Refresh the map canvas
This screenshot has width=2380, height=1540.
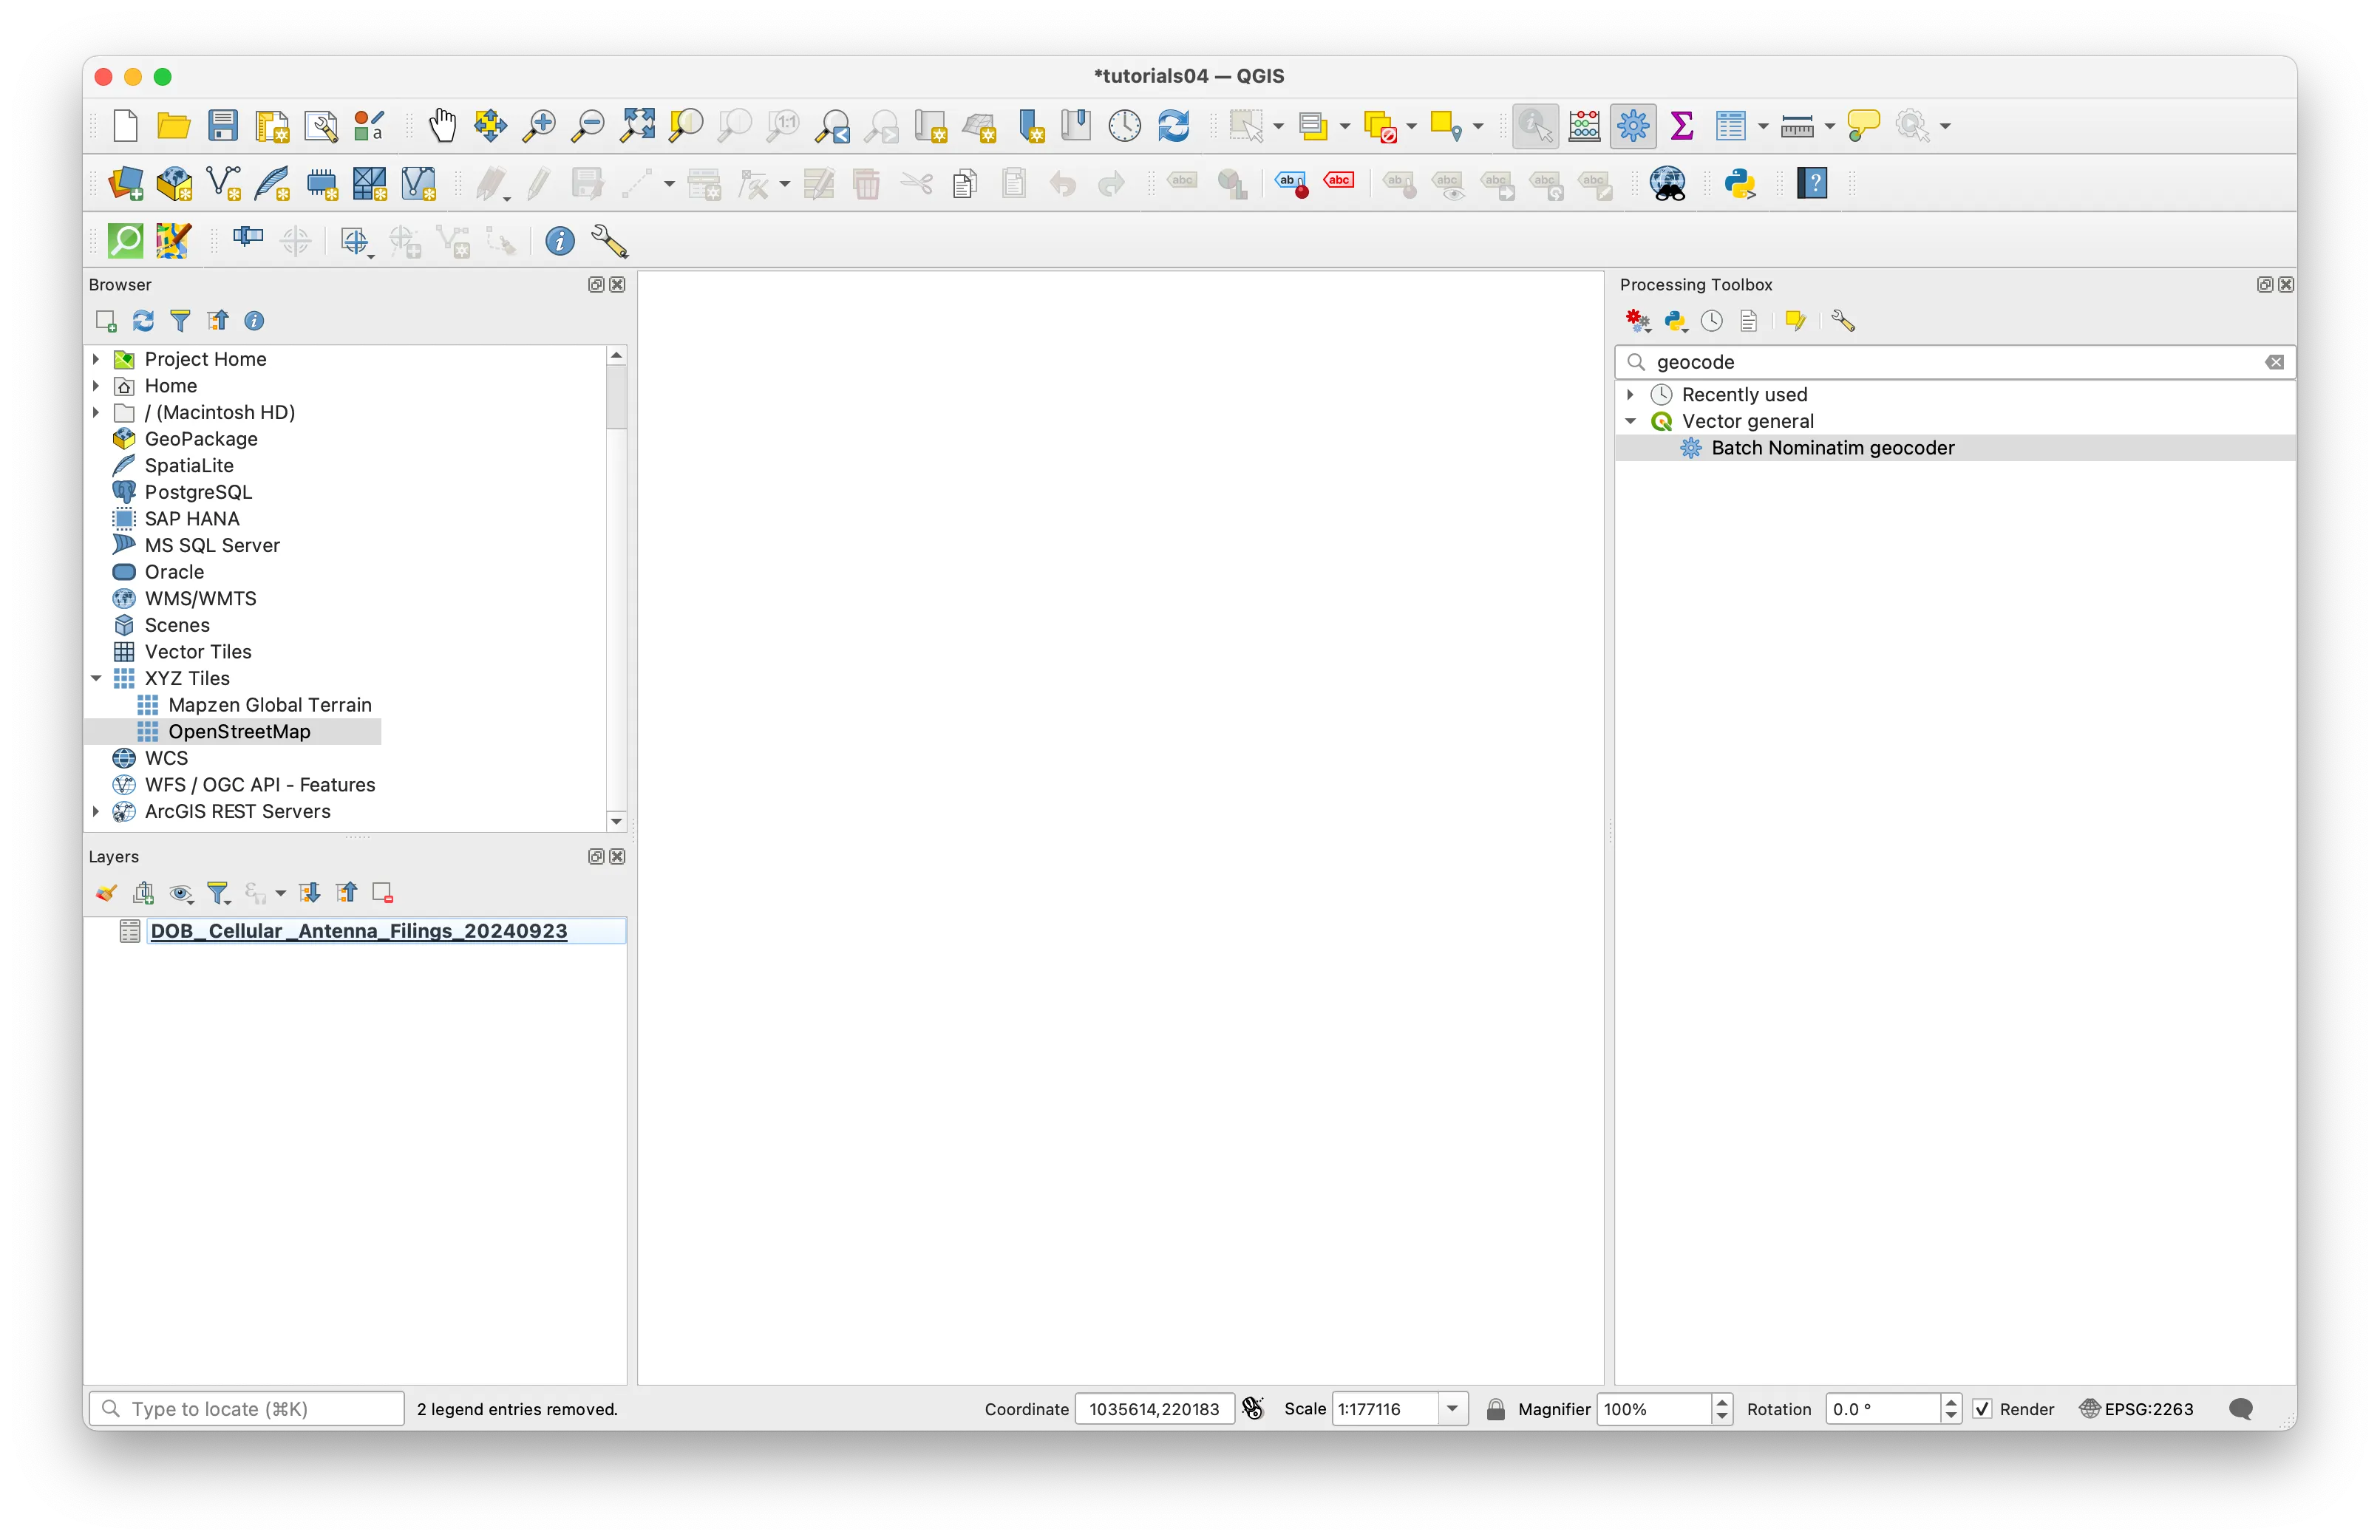[x=1174, y=125]
